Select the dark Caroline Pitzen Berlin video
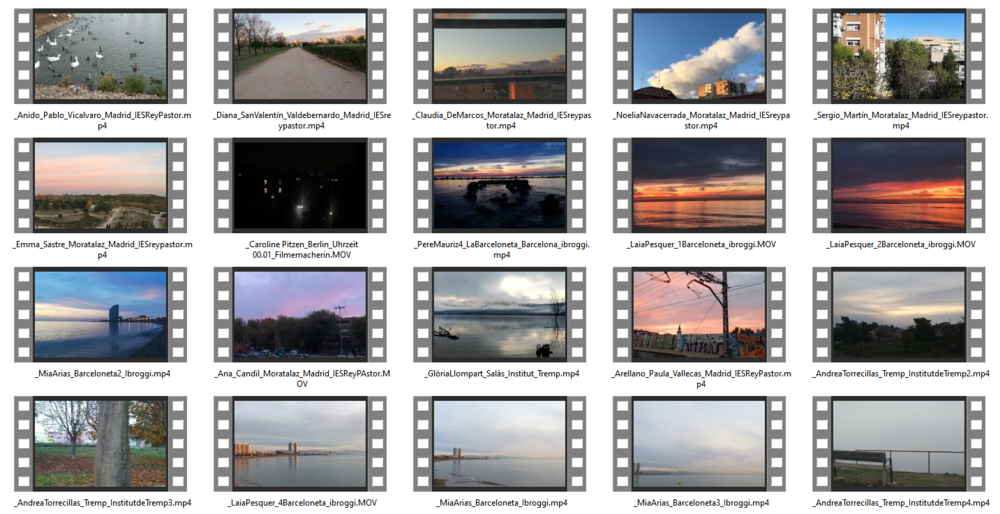The width and height of the screenshot is (1000, 514). 300,186
